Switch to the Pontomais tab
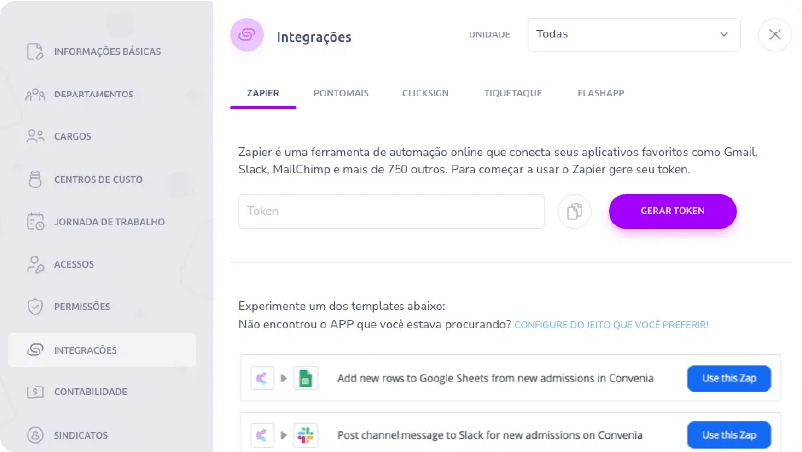 click(x=341, y=94)
